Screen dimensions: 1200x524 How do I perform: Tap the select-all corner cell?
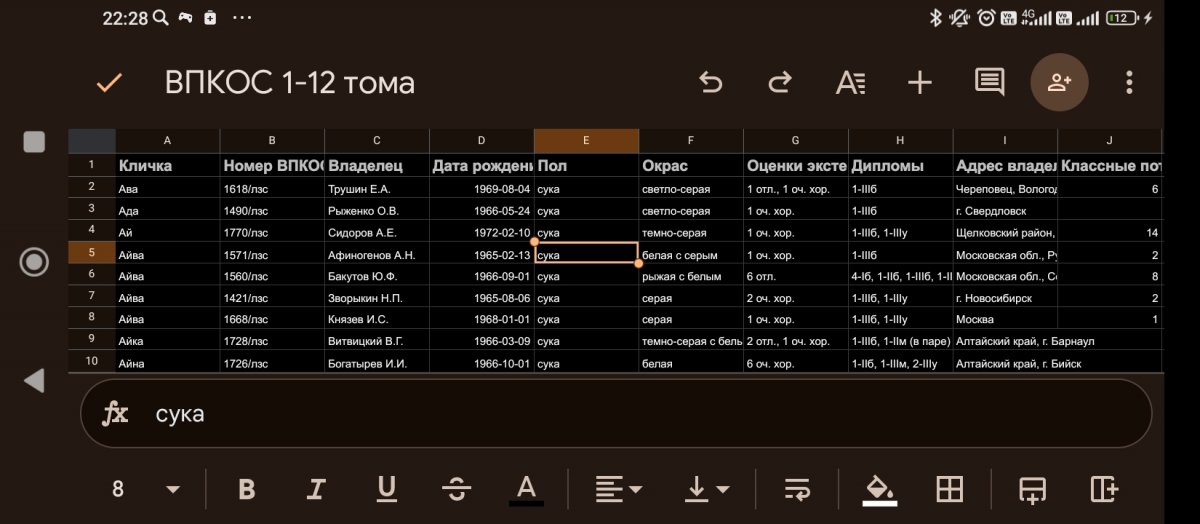coord(91,141)
